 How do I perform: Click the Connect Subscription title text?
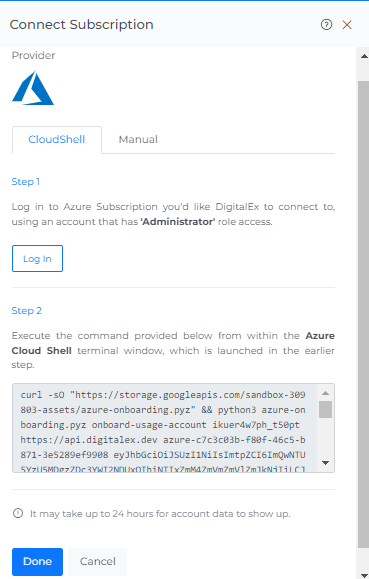(x=81, y=25)
